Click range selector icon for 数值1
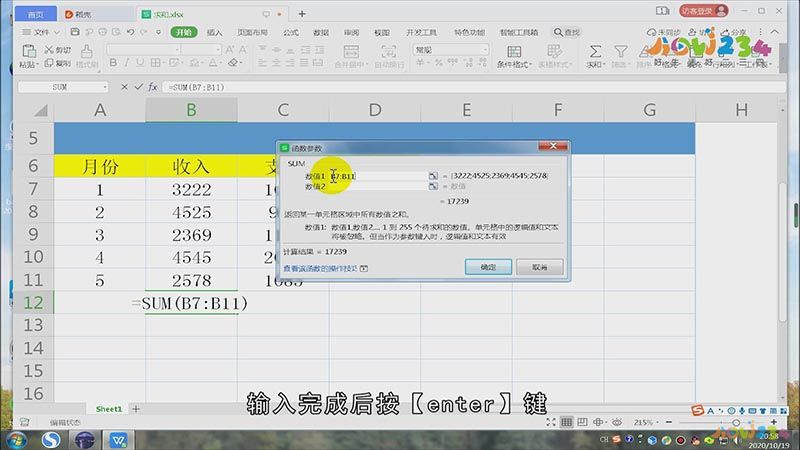 (433, 176)
